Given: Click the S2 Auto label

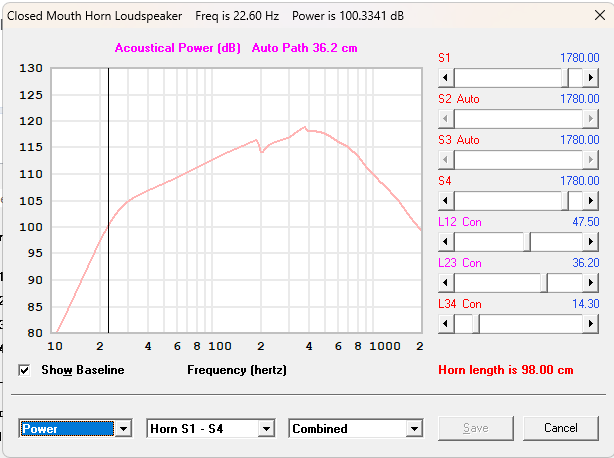Looking at the screenshot, I should (x=459, y=99).
